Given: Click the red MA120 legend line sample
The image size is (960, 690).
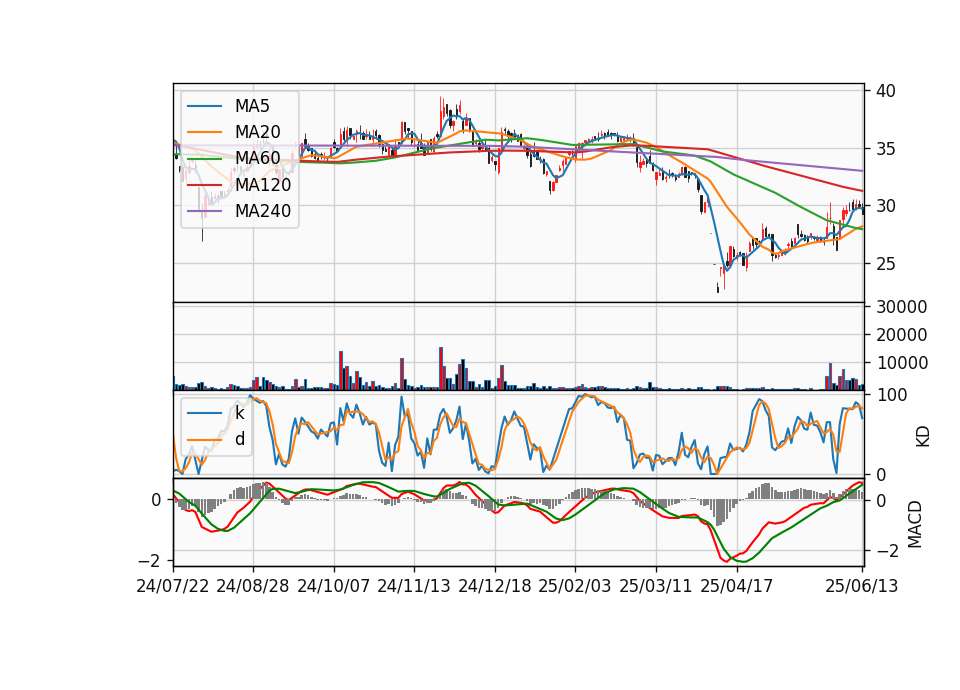Looking at the screenshot, I should click(x=204, y=184).
